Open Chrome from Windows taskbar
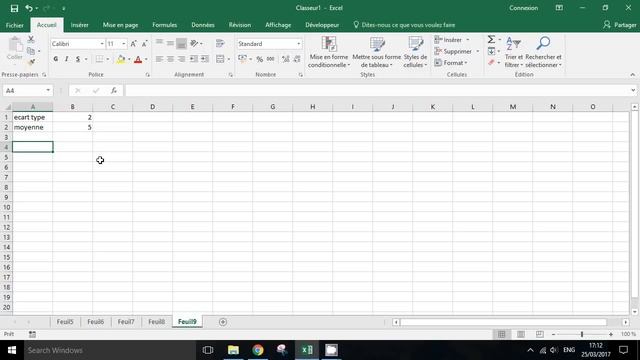The width and height of the screenshot is (640, 360). 258,350
